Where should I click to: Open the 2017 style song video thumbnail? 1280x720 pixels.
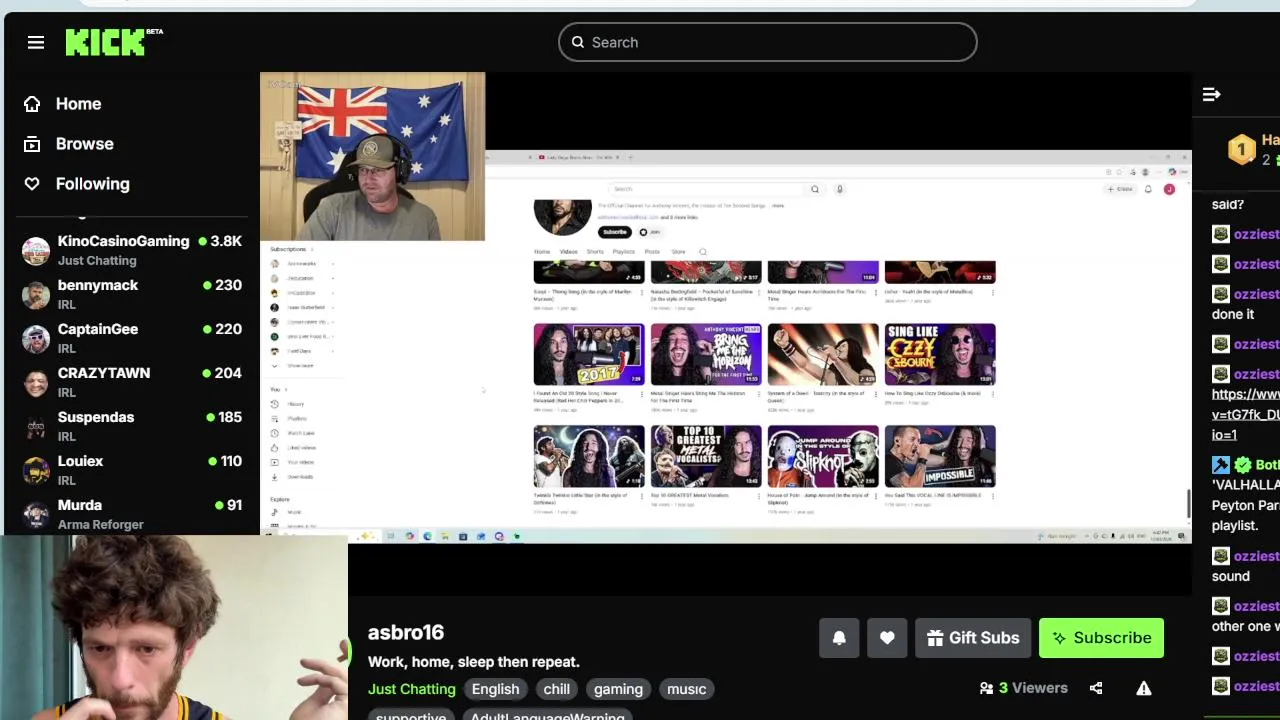589,354
